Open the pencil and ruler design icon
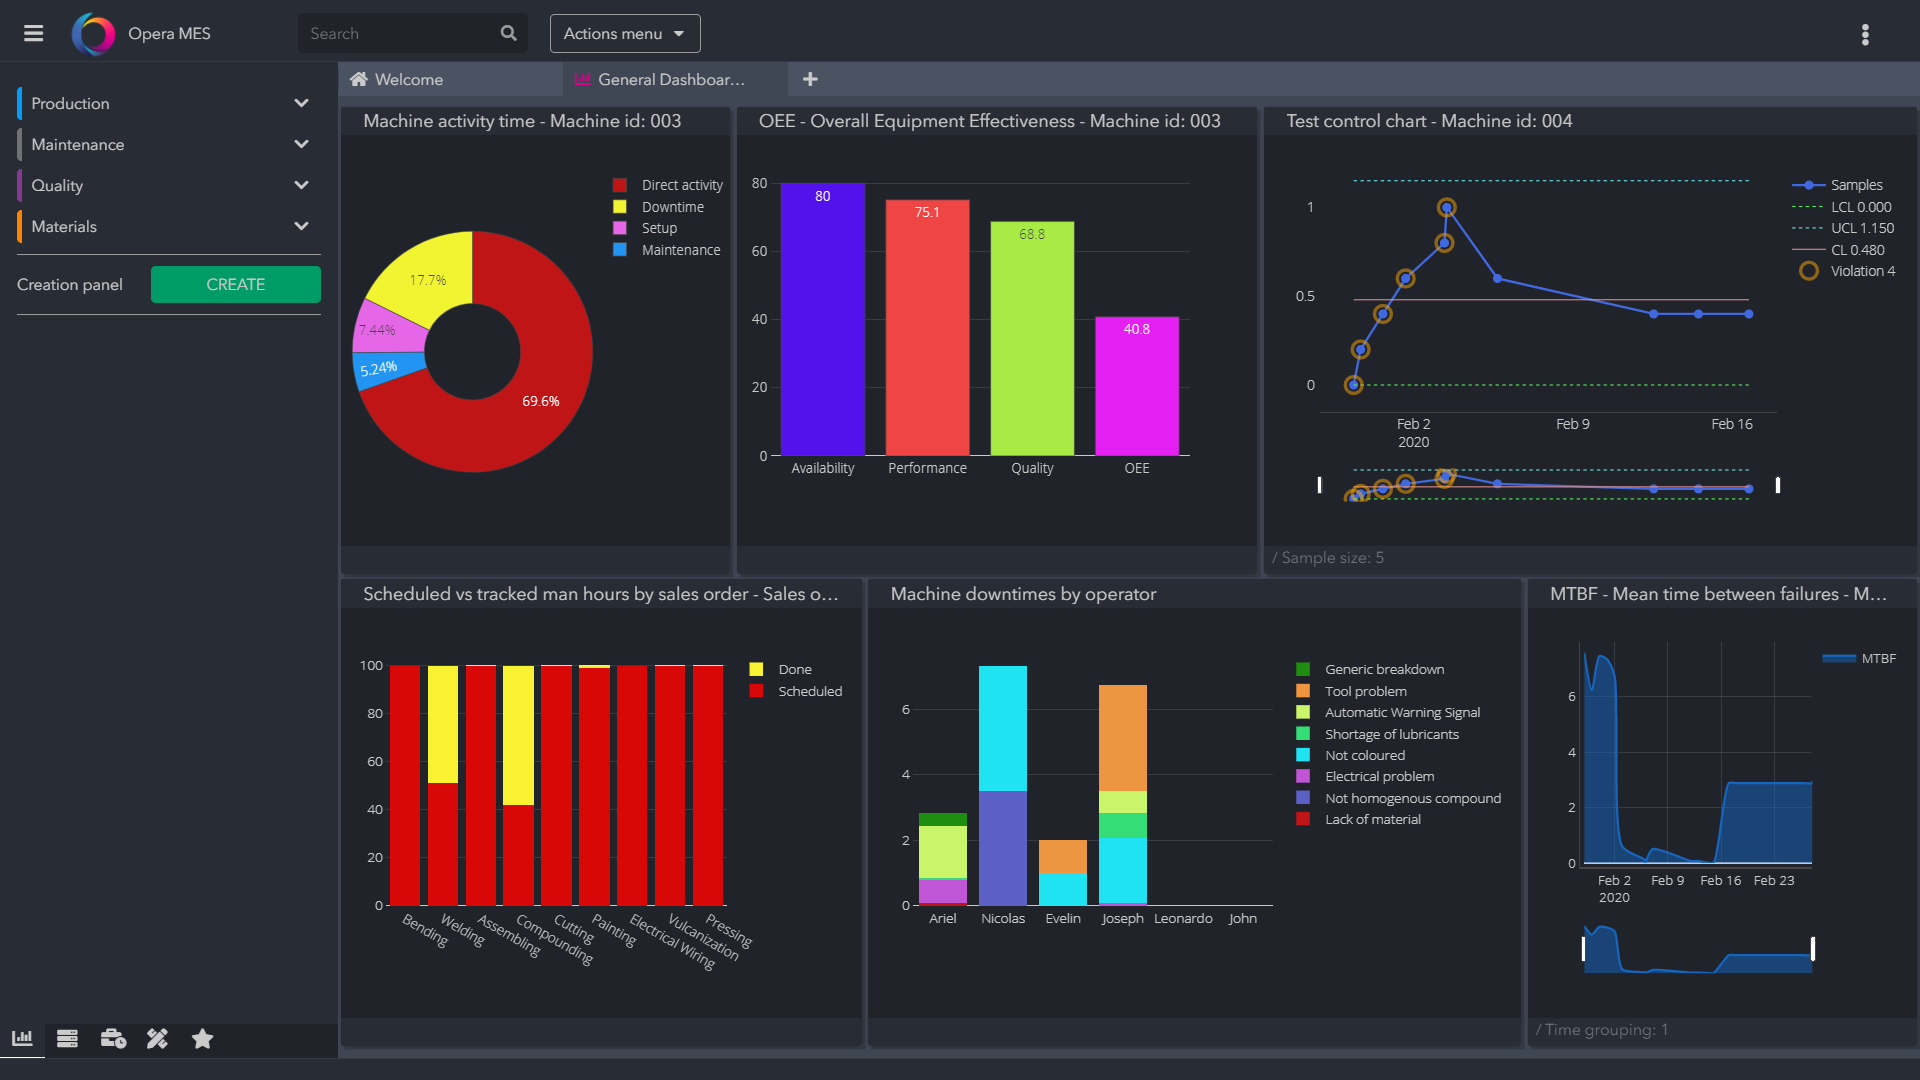Image resolution: width=1920 pixels, height=1080 pixels. (157, 1038)
